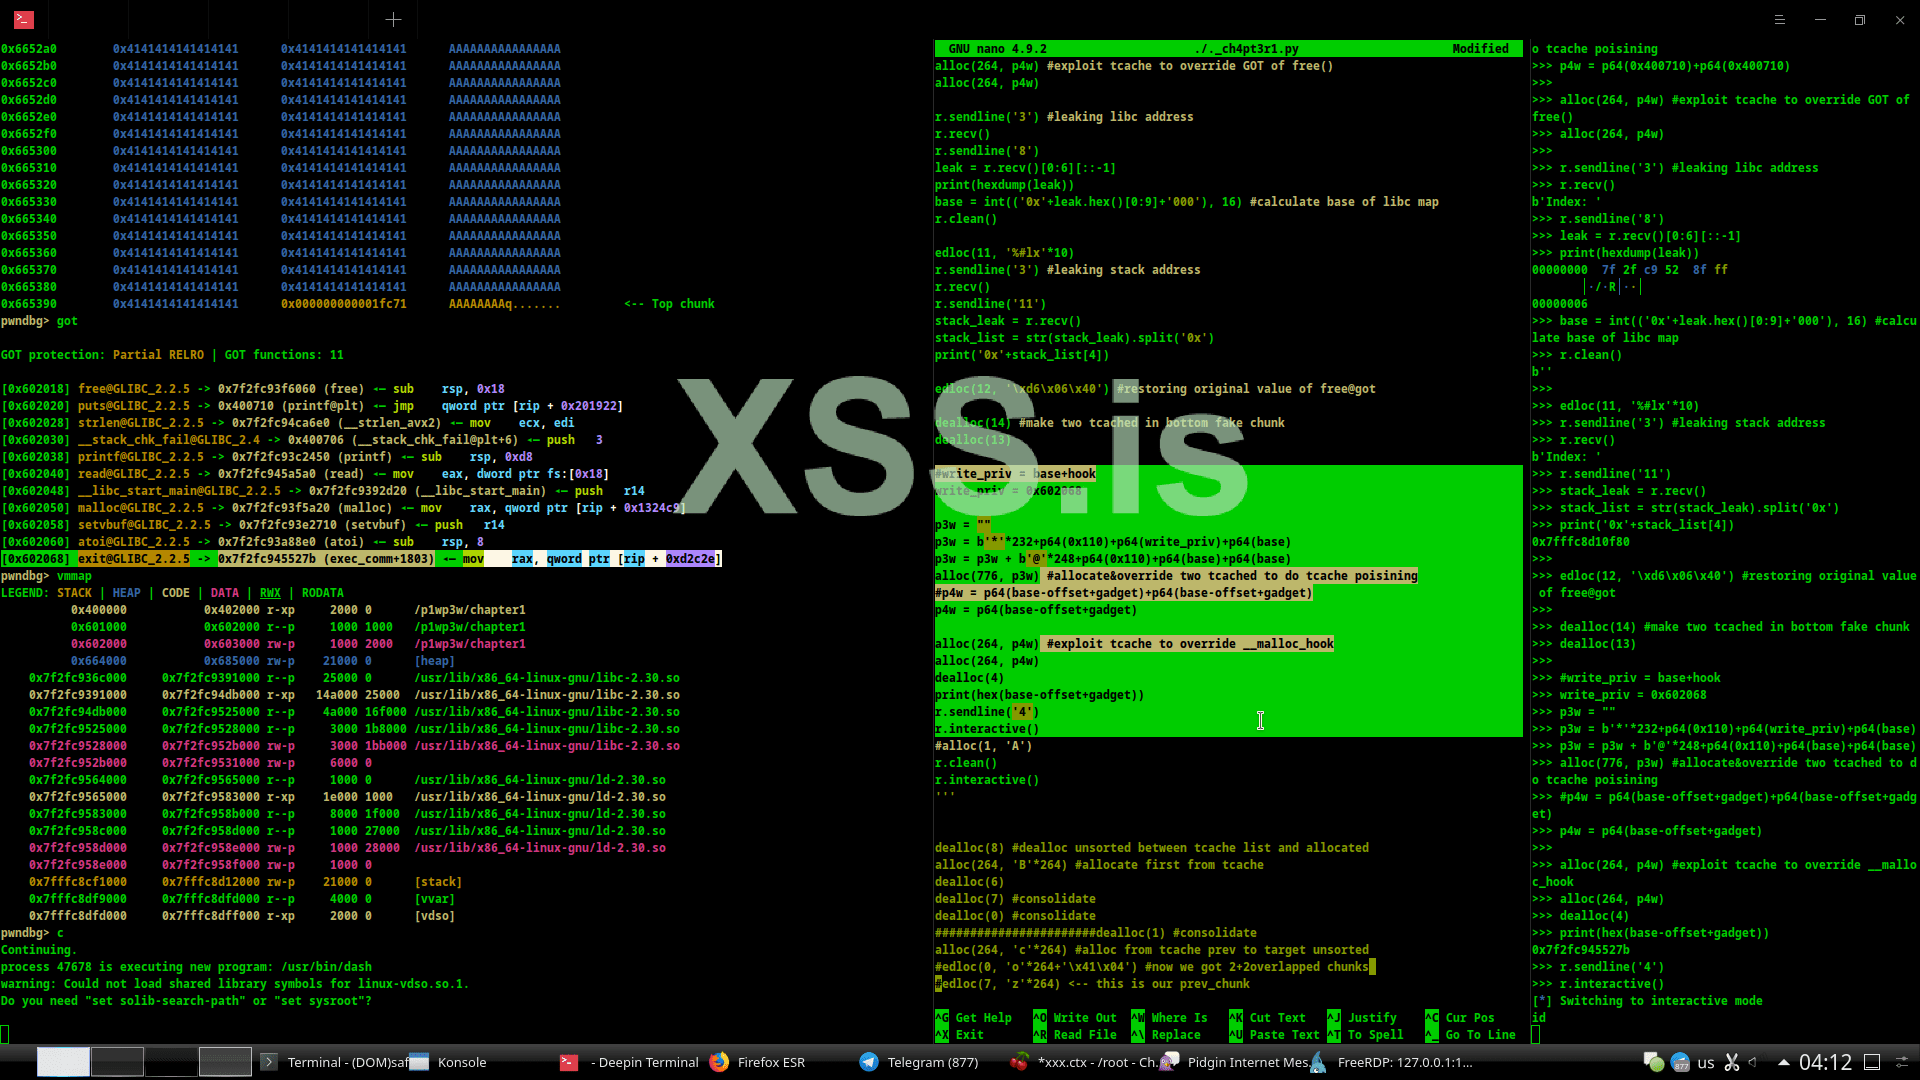Switch keyboard layout via 'us' indicator
This screenshot has width=1920, height=1080.
click(1706, 1062)
